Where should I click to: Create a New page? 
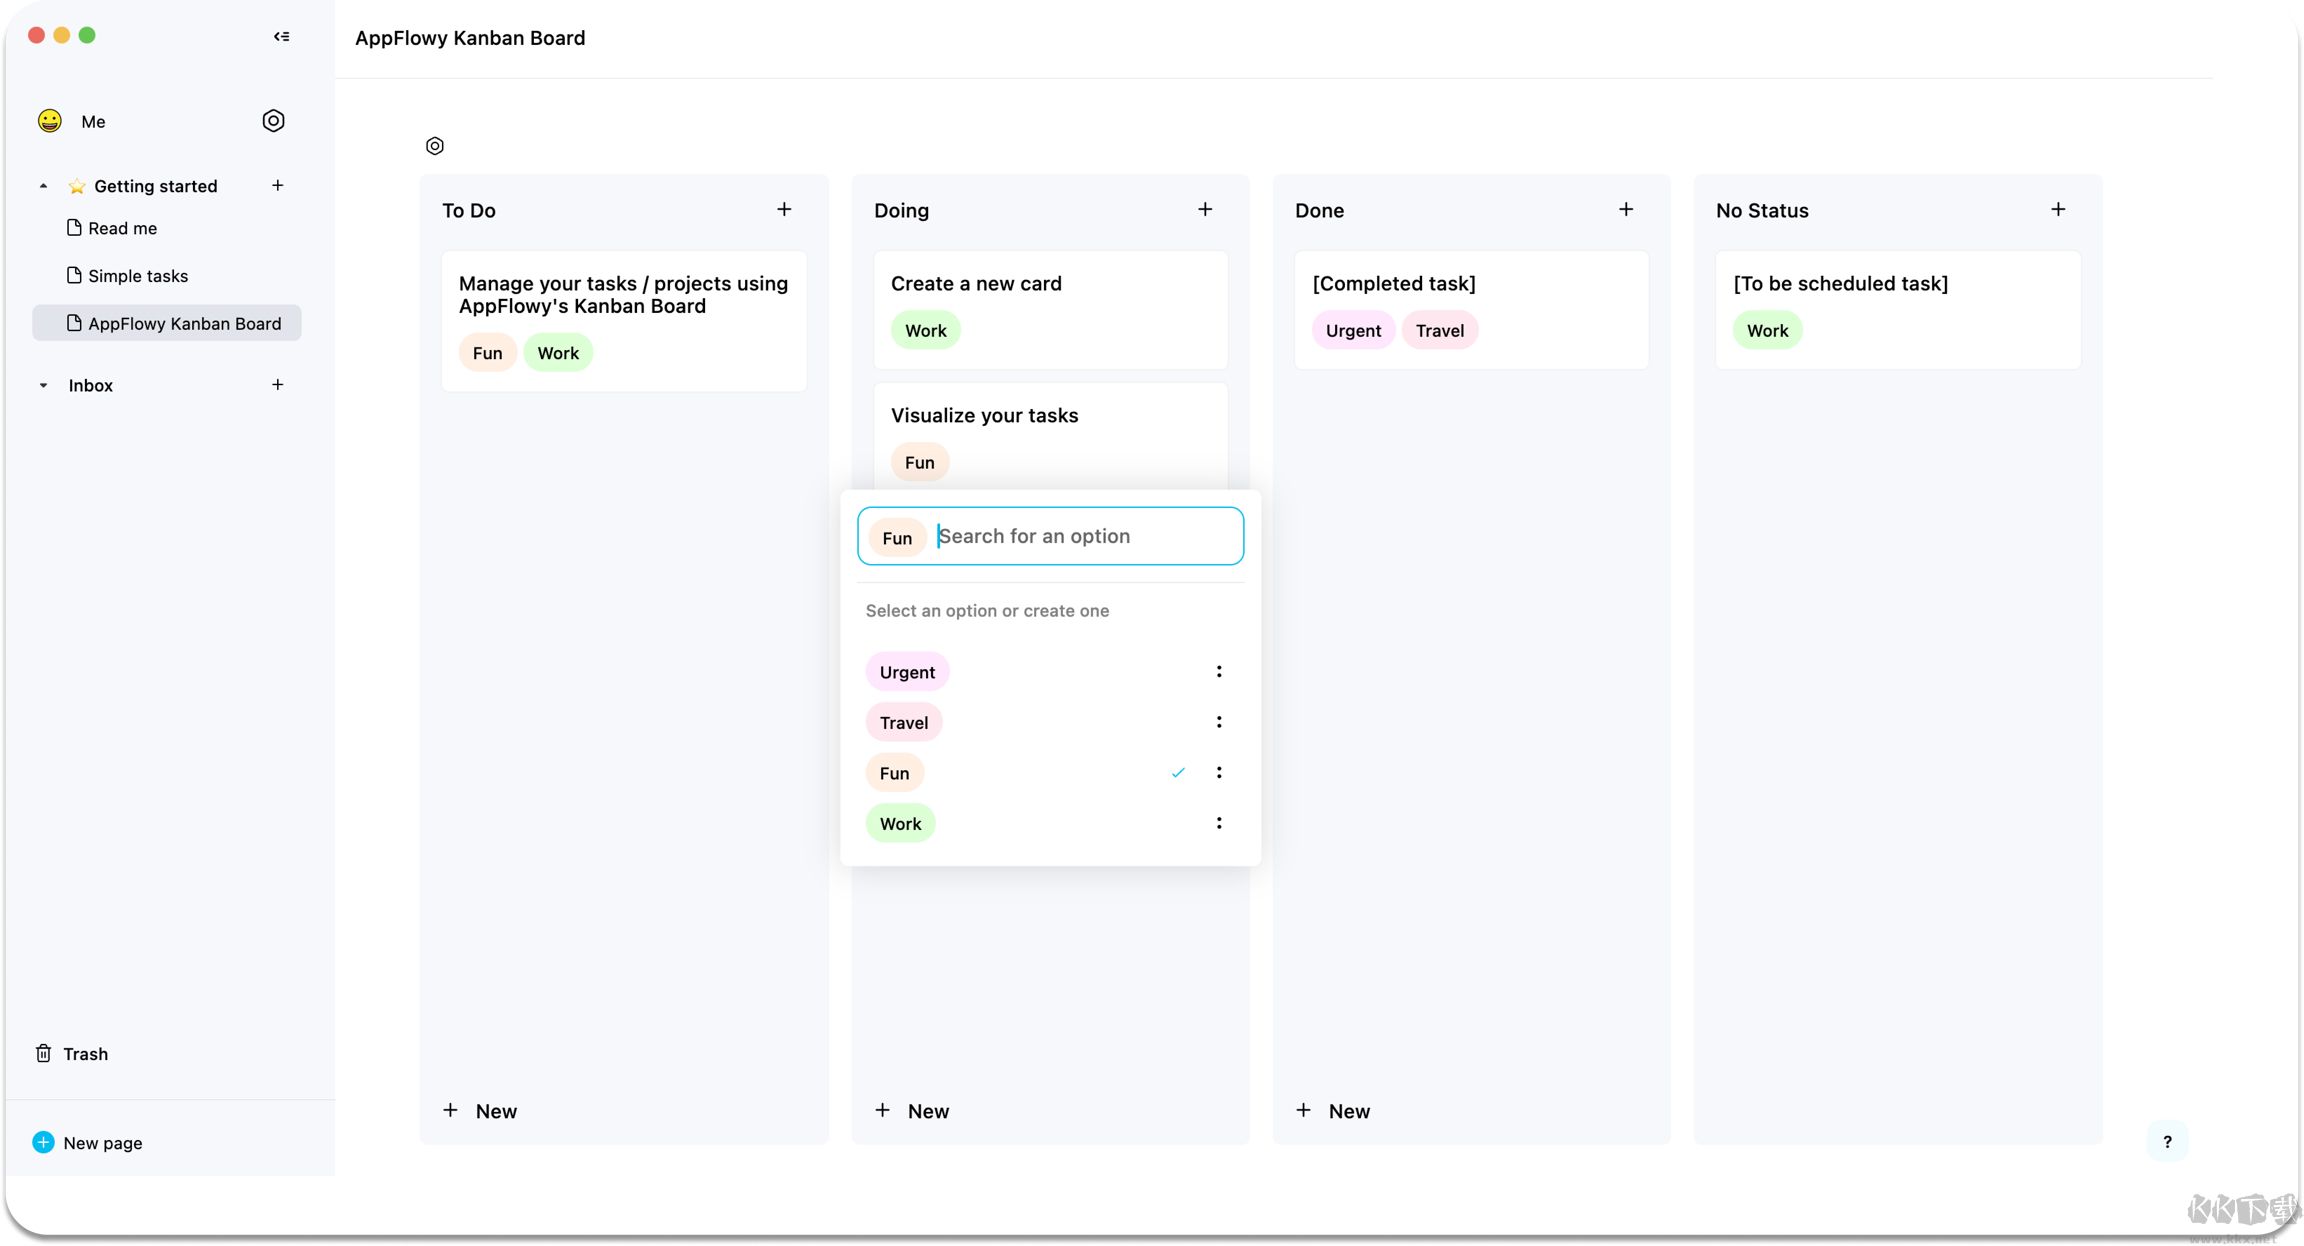click(x=102, y=1143)
